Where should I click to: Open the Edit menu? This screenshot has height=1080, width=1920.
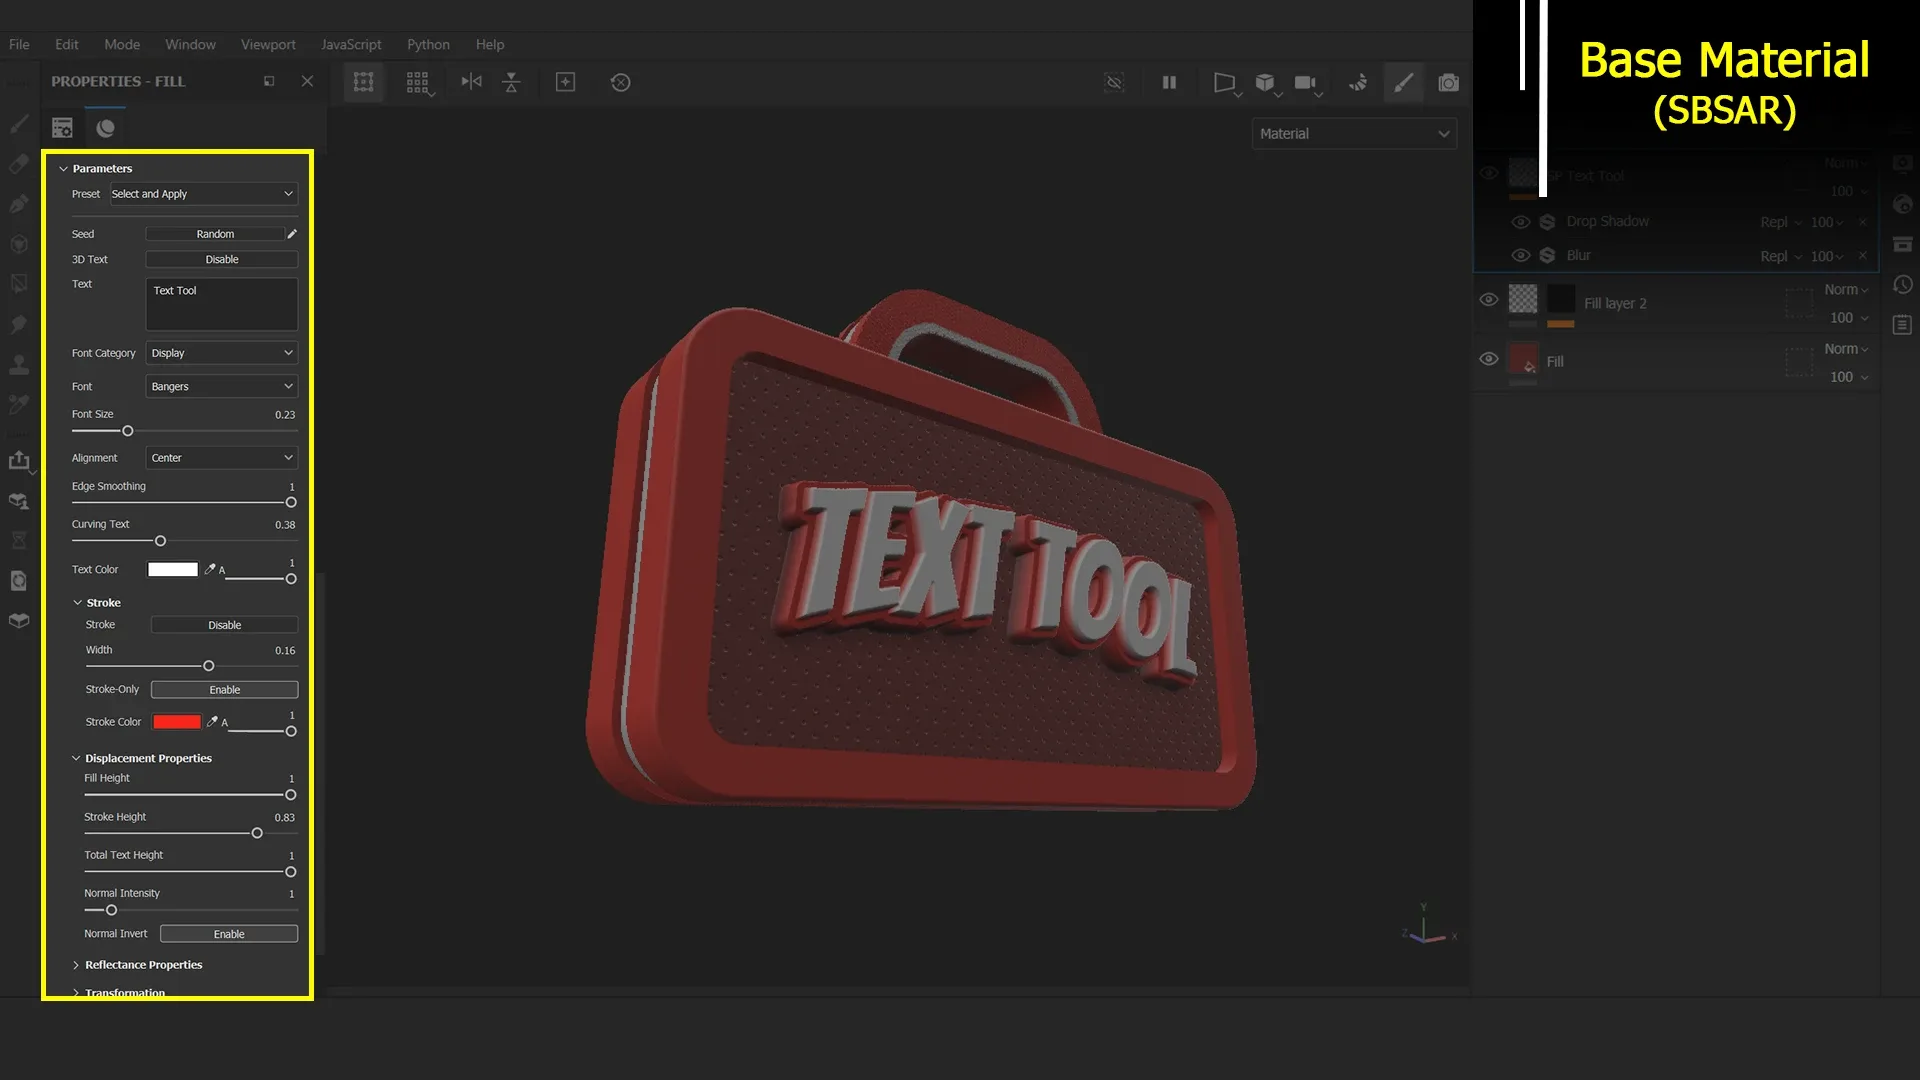[x=66, y=44]
